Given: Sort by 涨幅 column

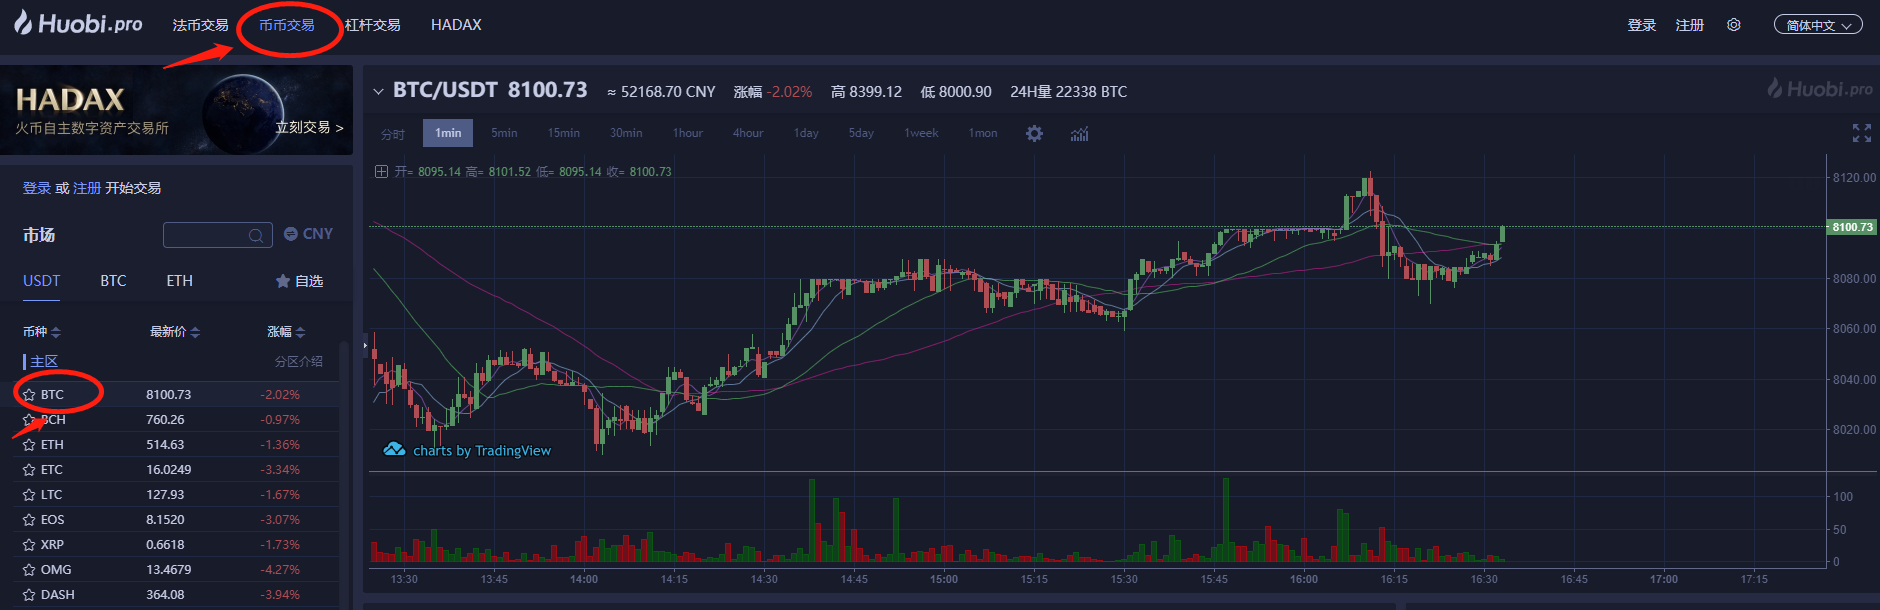Looking at the screenshot, I should (286, 332).
